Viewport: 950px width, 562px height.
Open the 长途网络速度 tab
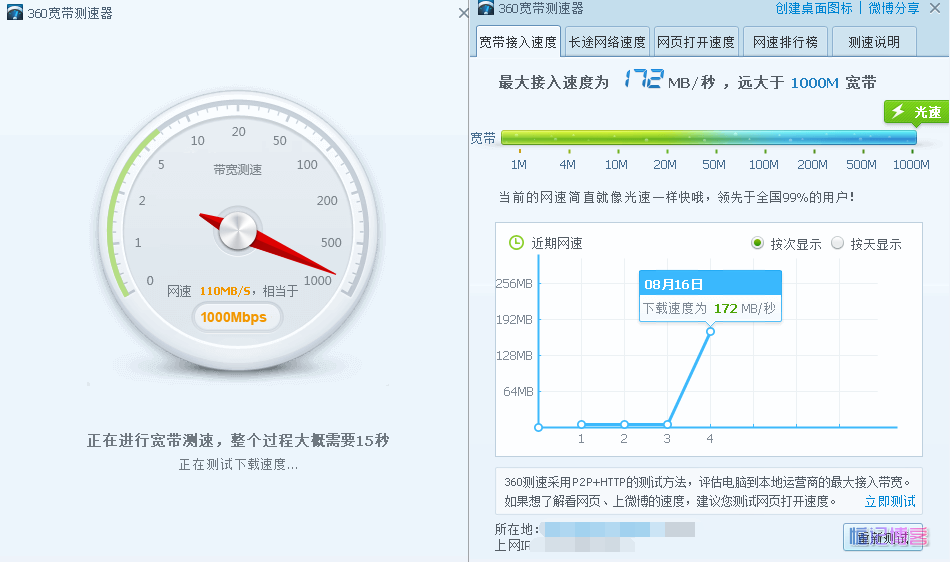point(607,42)
